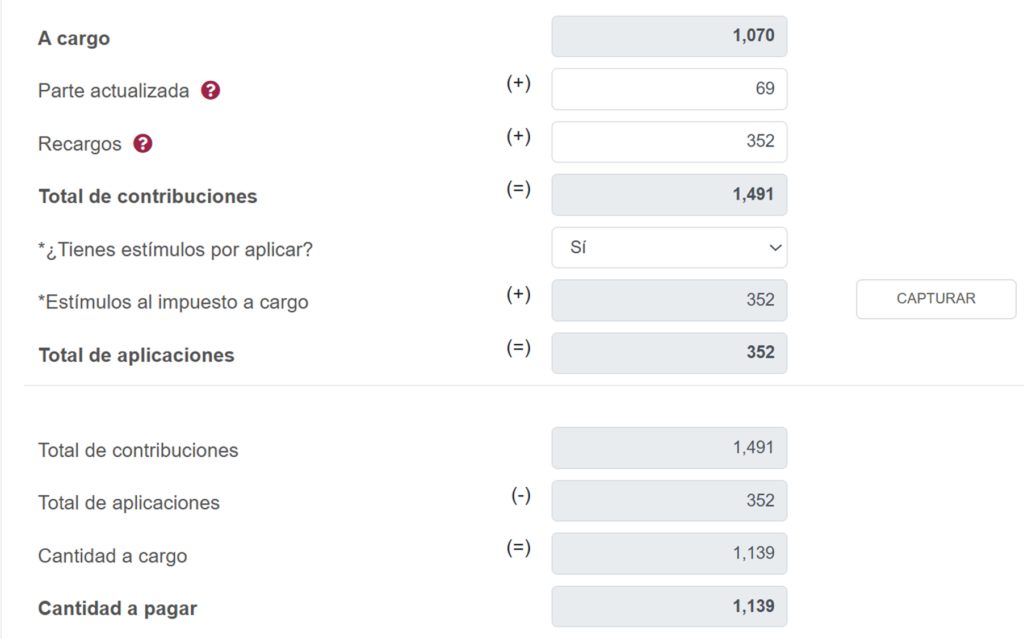Select the Cantidad a cargo field showing 1,139

(669, 554)
